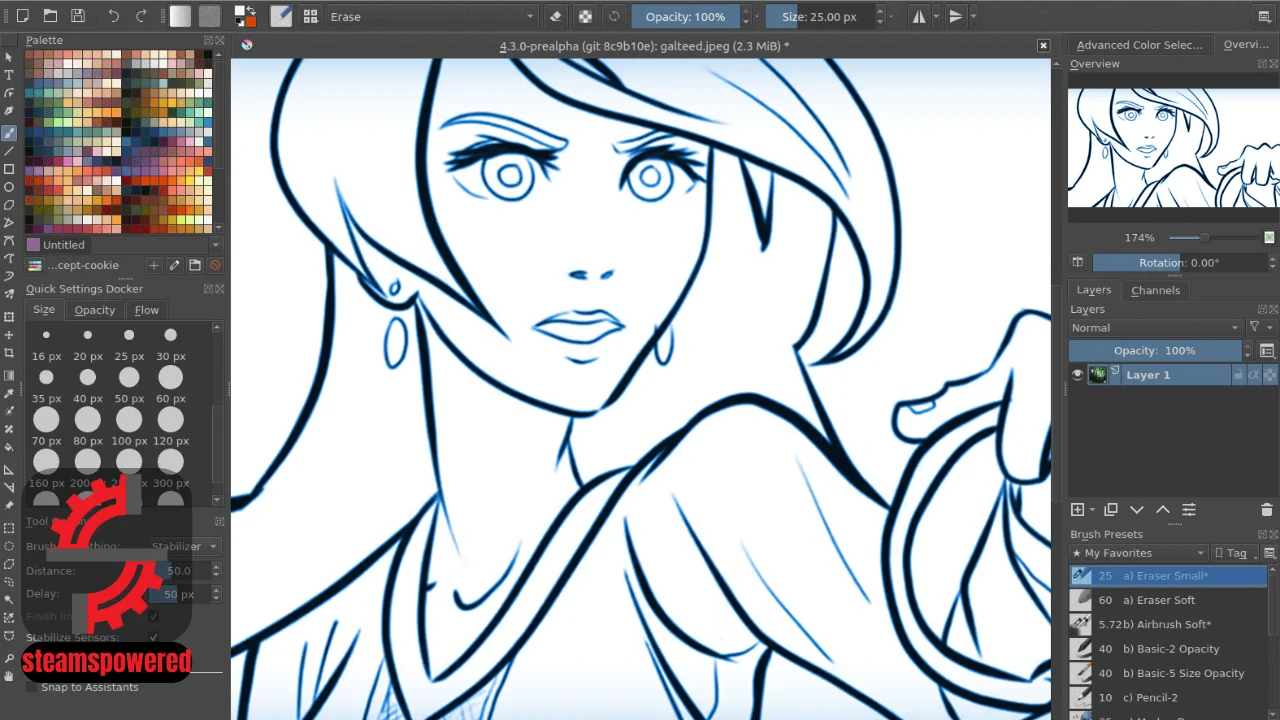The height and width of the screenshot is (720, 1280).
Task: Open an existing file from the toolbar
Action: pos(50,16)
